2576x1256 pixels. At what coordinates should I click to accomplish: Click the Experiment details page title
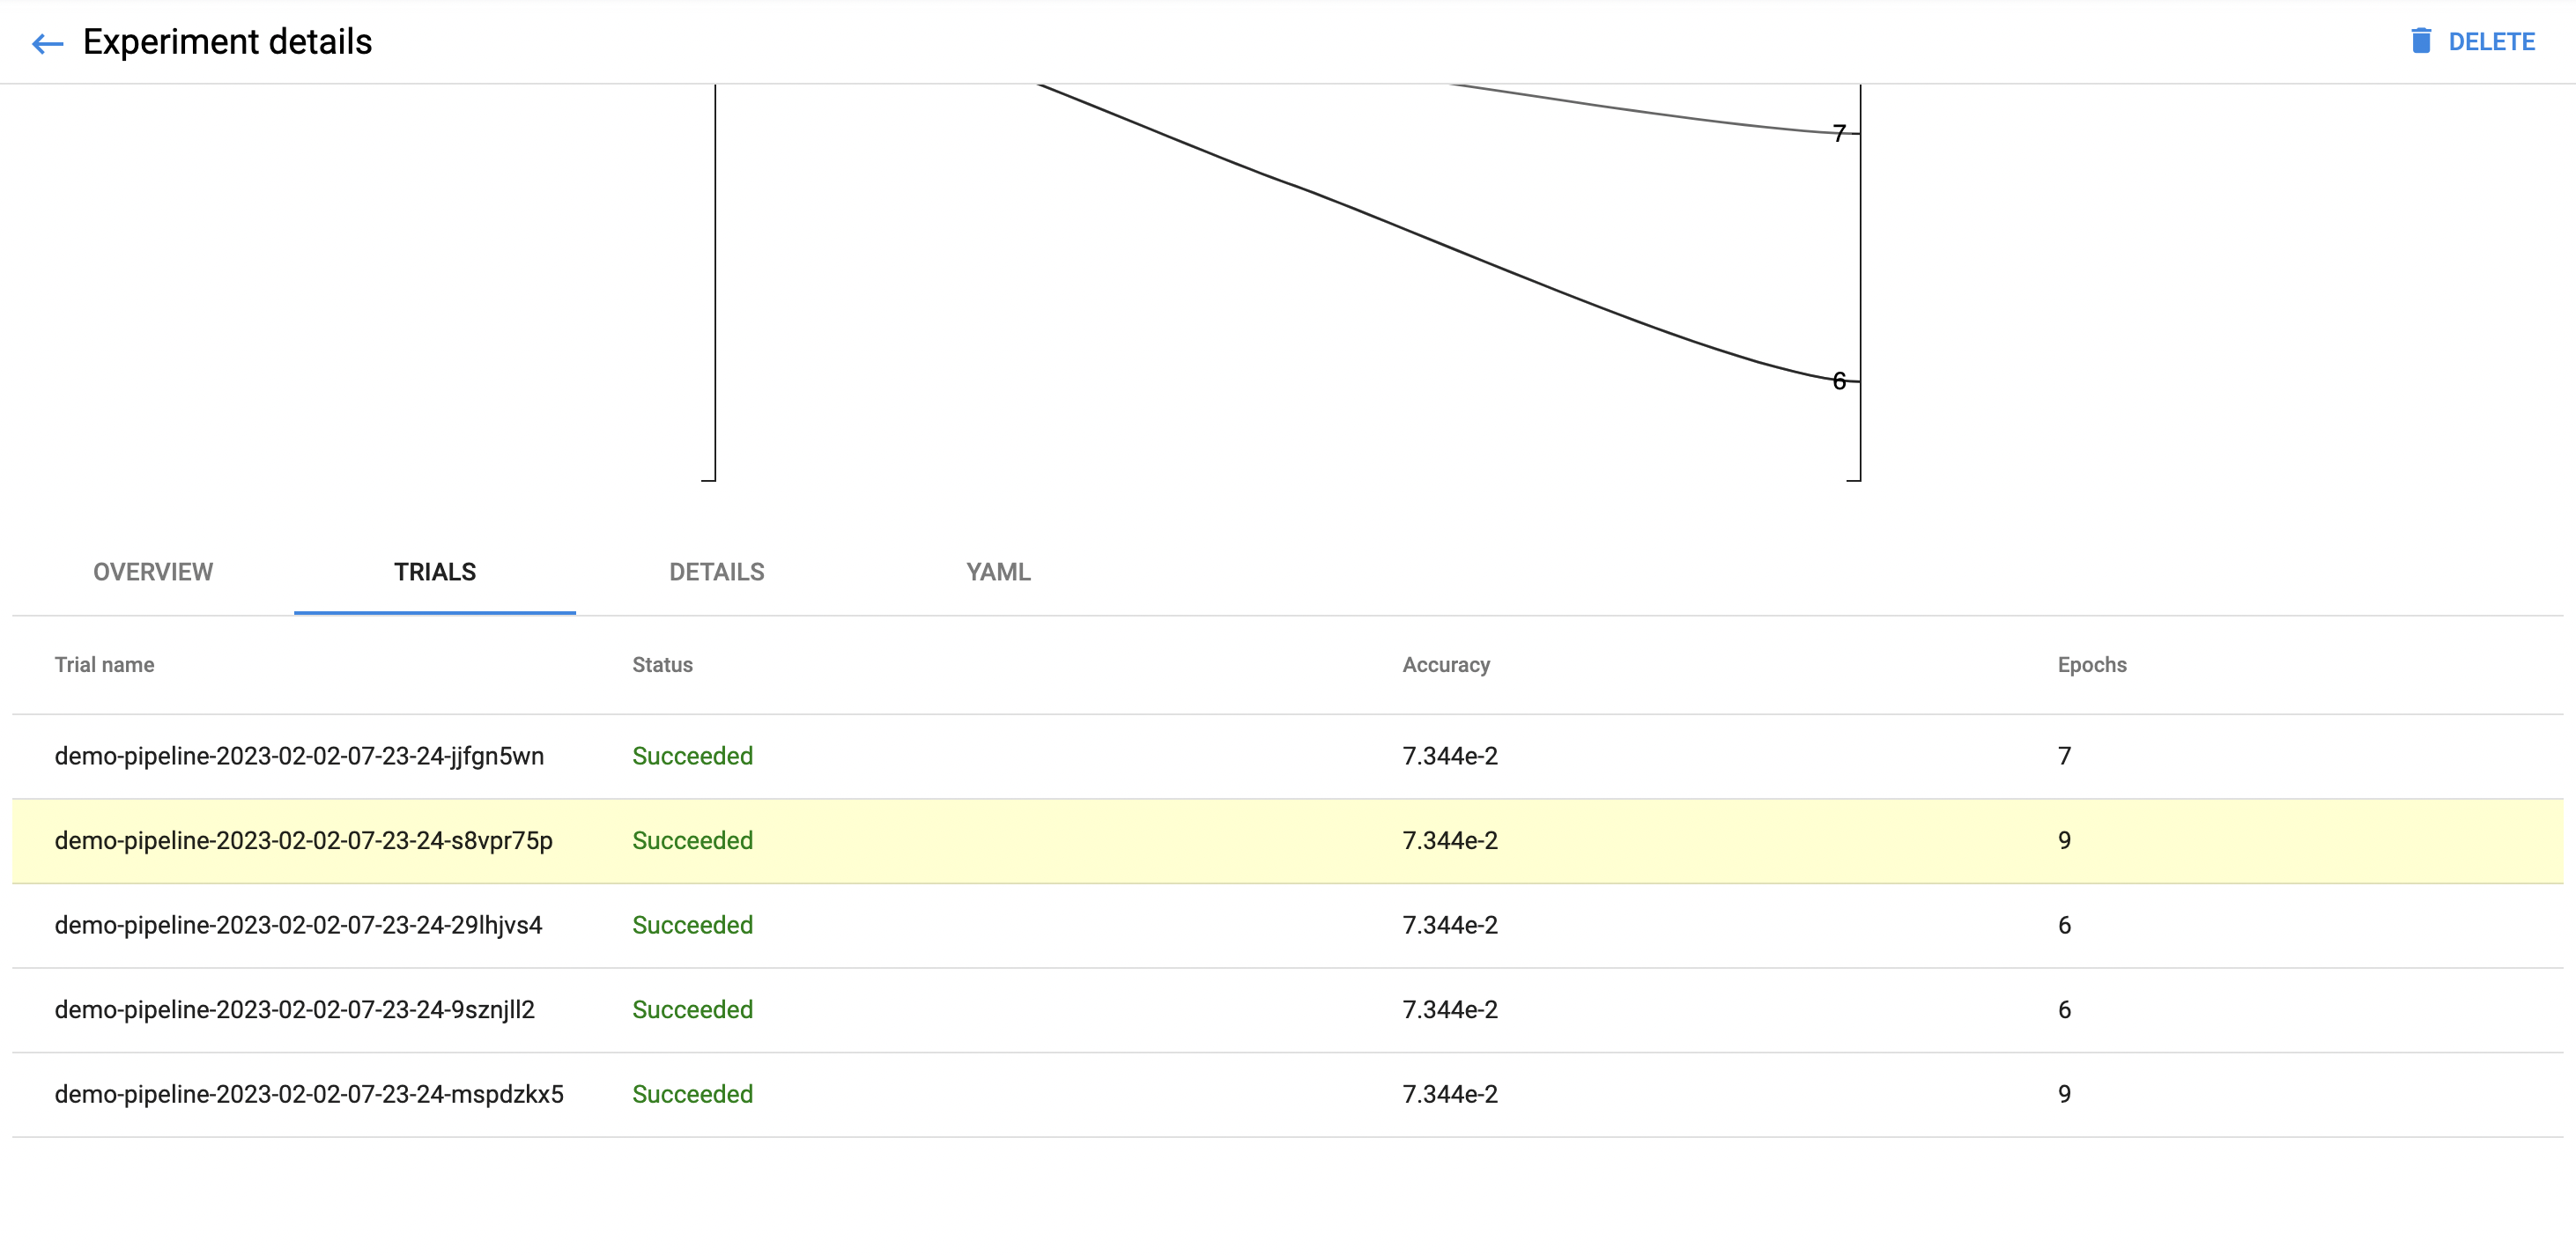[x=227, y=42]
